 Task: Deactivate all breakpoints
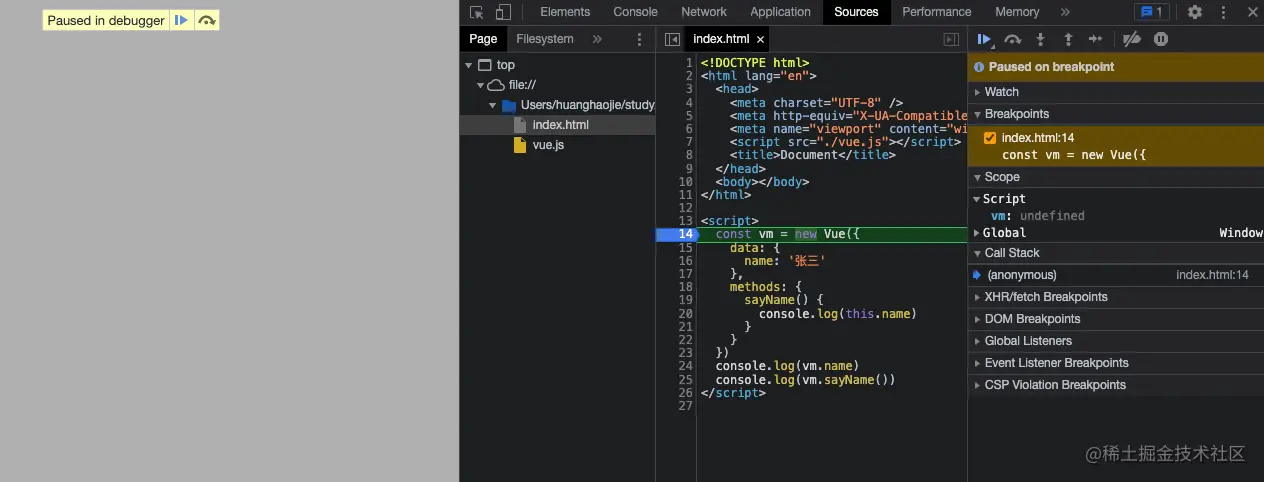point(1132,39)
